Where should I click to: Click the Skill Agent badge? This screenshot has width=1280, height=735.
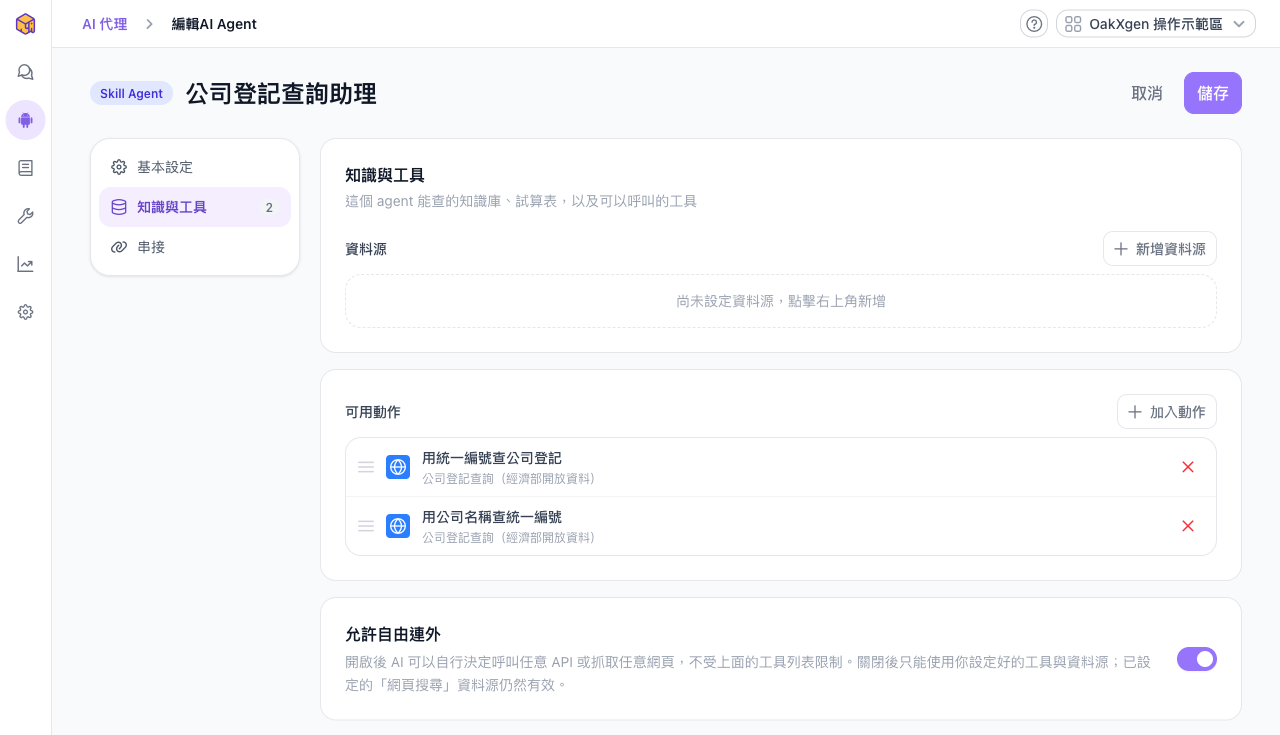click(x=131, y=93)
